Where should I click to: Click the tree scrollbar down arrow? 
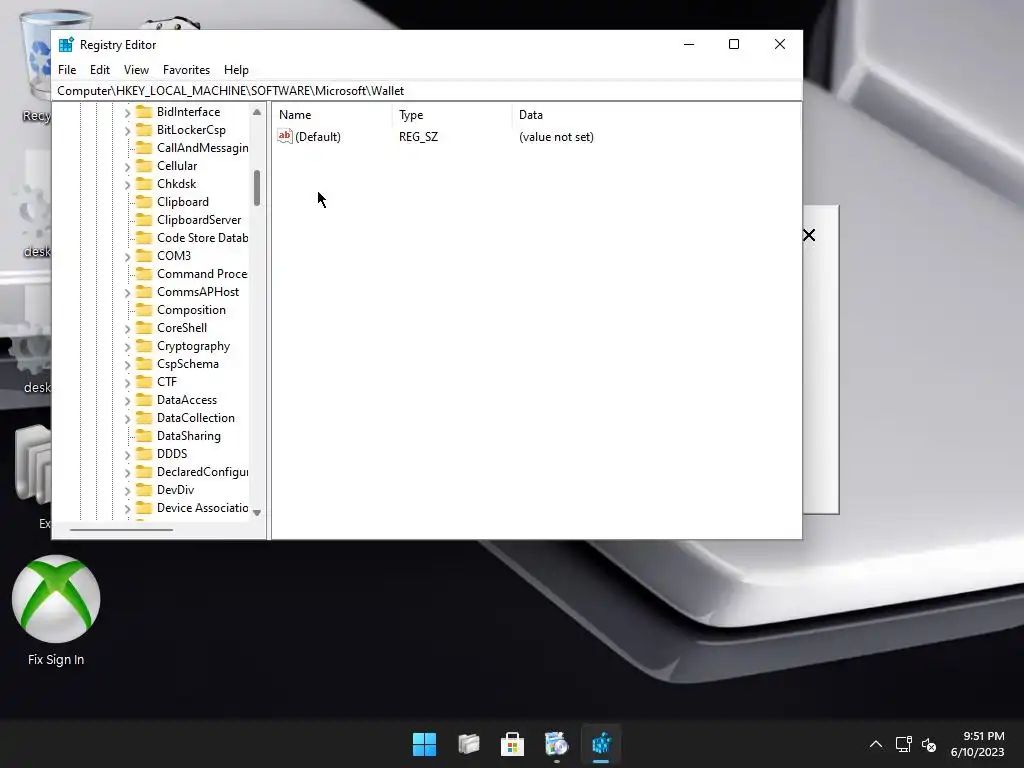point(257,513)
